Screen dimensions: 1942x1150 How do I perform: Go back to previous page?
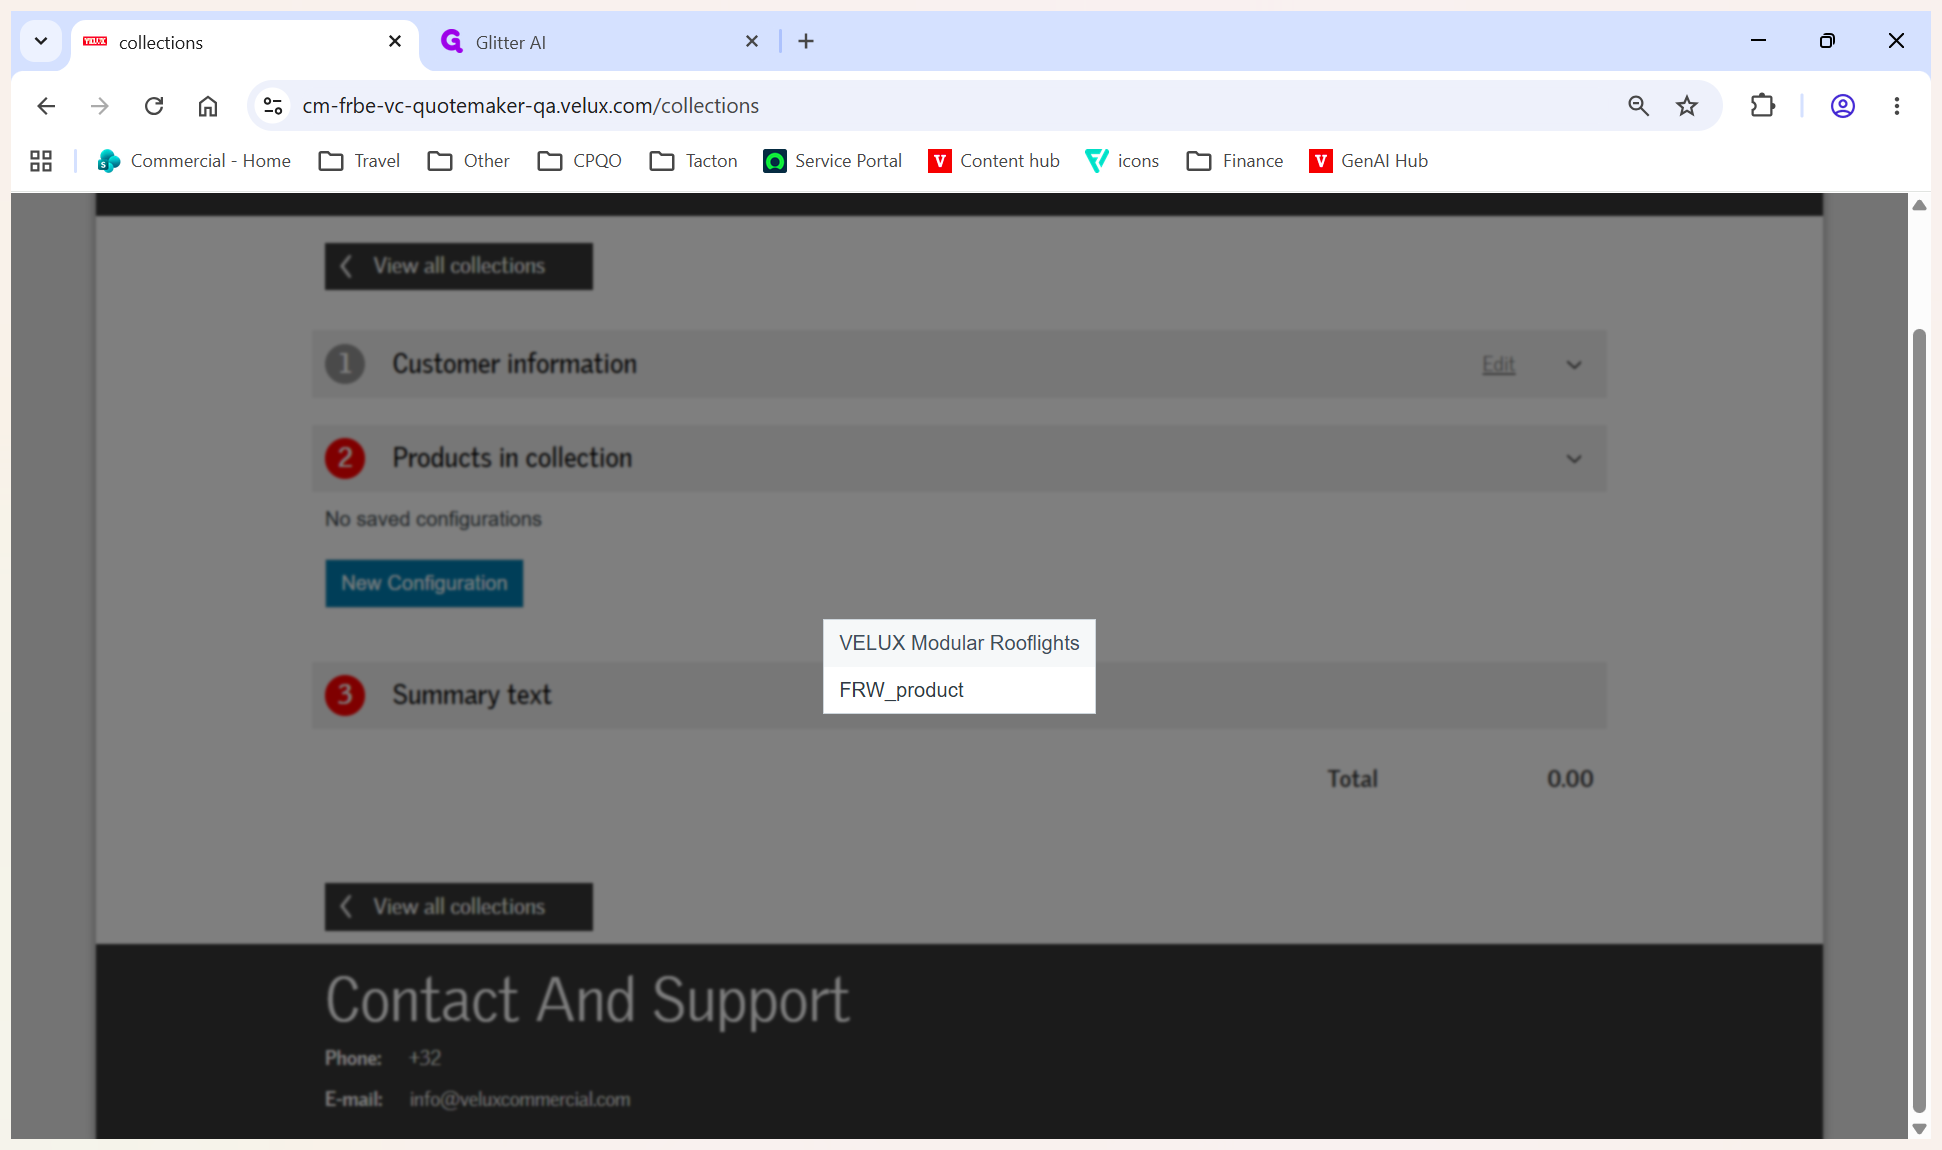(46, 106)
